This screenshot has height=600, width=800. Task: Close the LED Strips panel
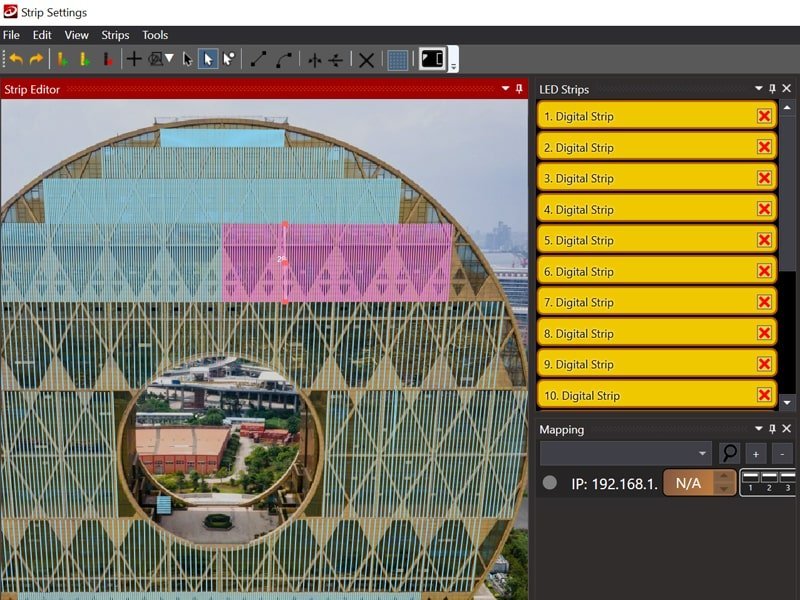point(786,89)
